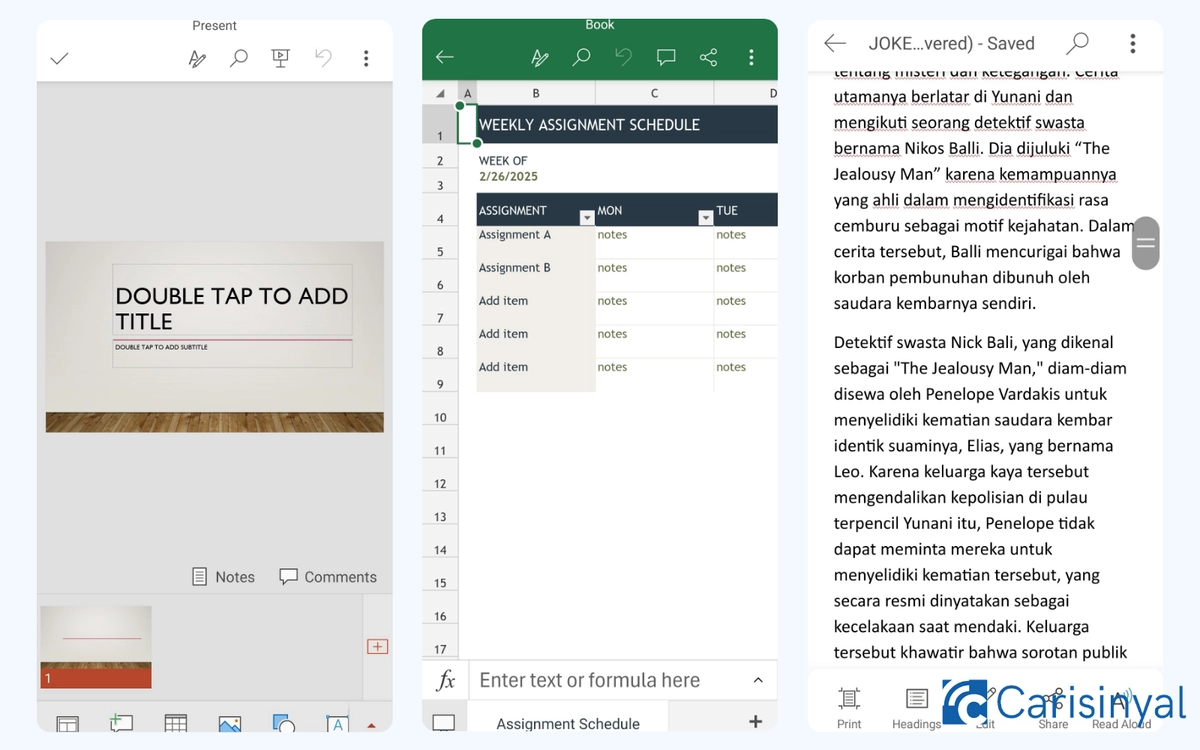Open the Comments pane in PowerPoint
This screenshot has height=750, width=1200.
[328, 577]
